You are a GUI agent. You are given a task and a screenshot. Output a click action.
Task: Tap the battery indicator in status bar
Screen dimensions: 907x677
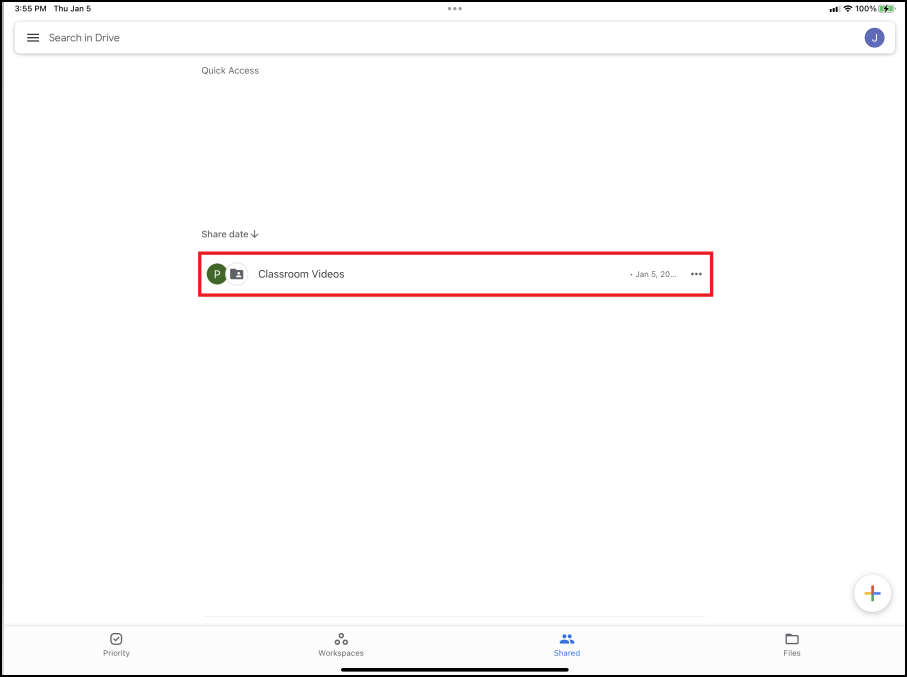point(886,9)
